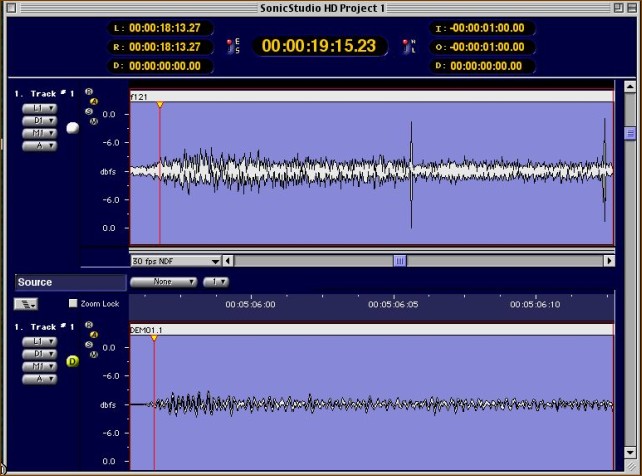The width and height of the screenshot is (642, 476).
Task: Open the panel layout icon menu near Zoom Lock
Action: pyautogui.click(x=26, y=304)
